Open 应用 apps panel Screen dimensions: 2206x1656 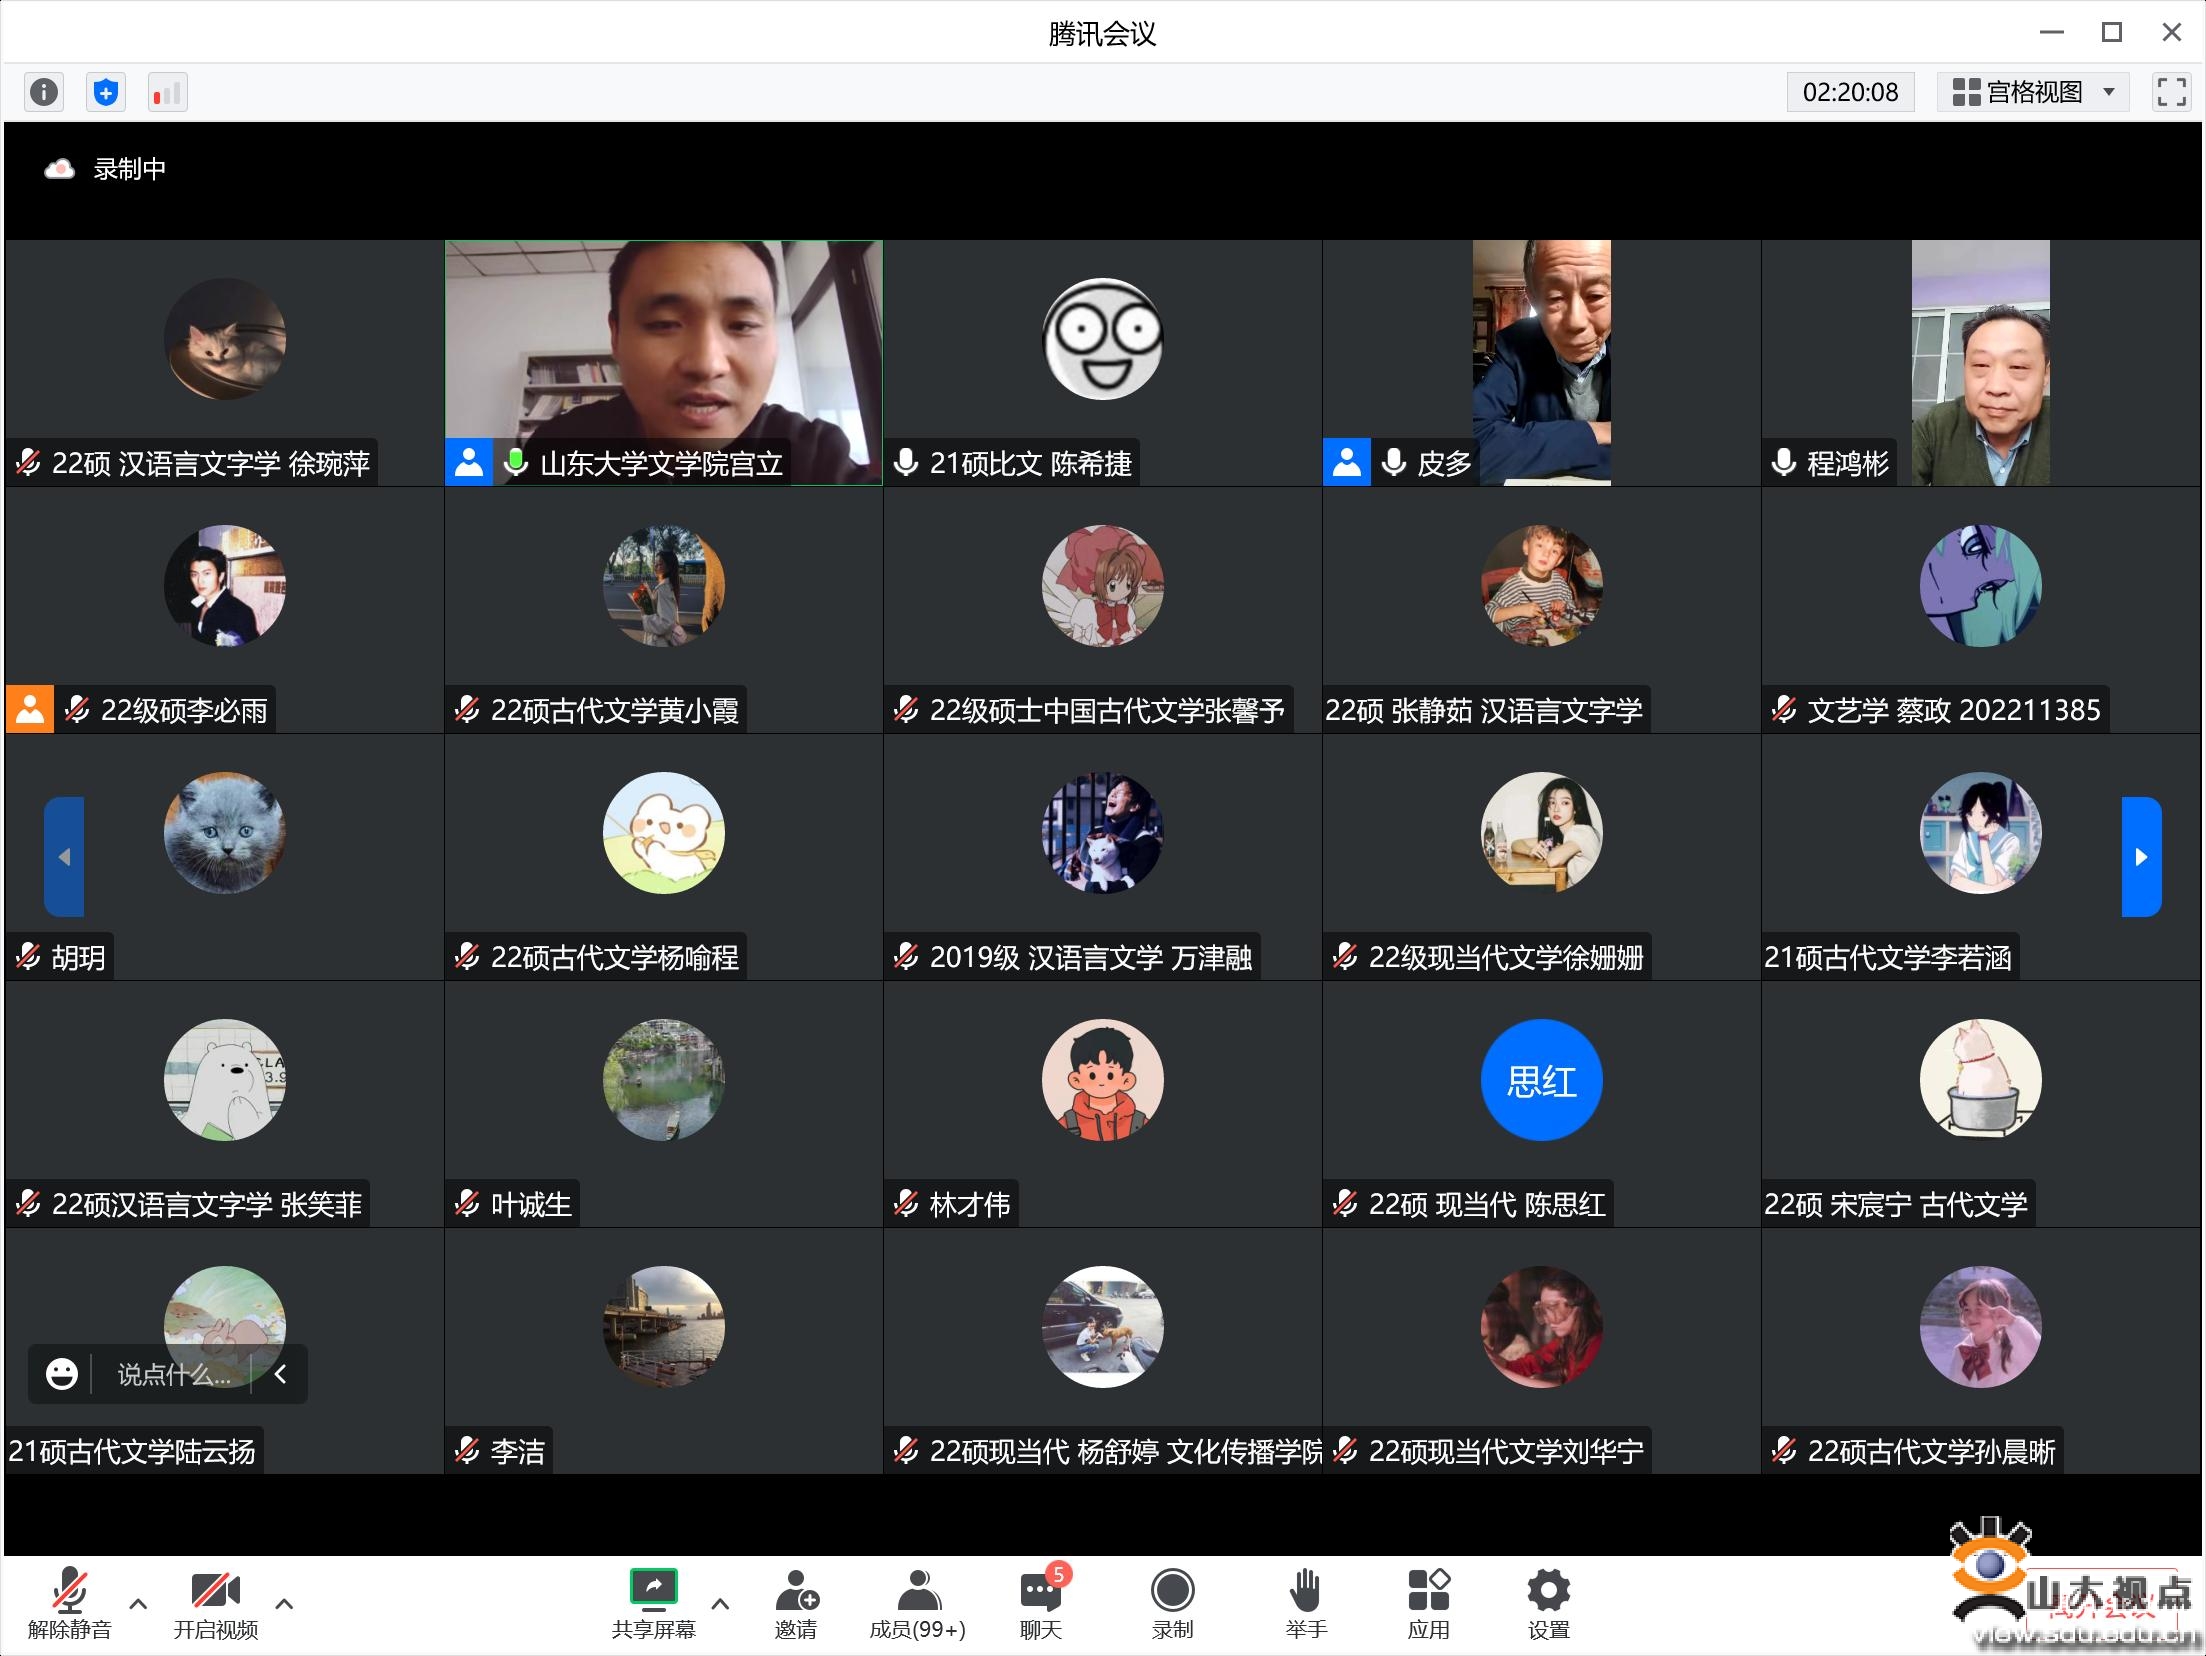click(1428, 1603)
